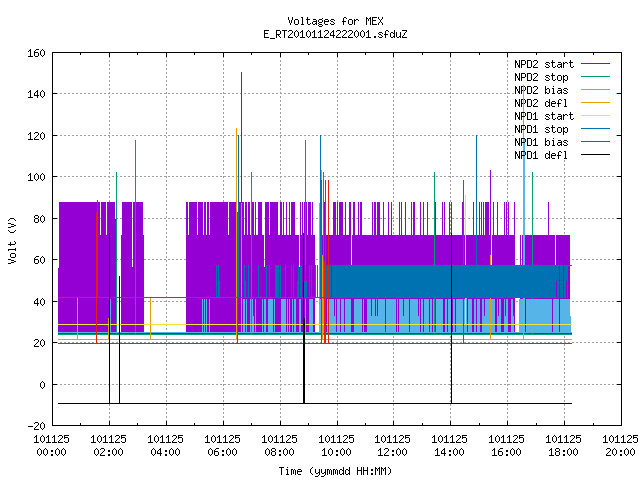Click the 12:00 time axis tick label

393,452
